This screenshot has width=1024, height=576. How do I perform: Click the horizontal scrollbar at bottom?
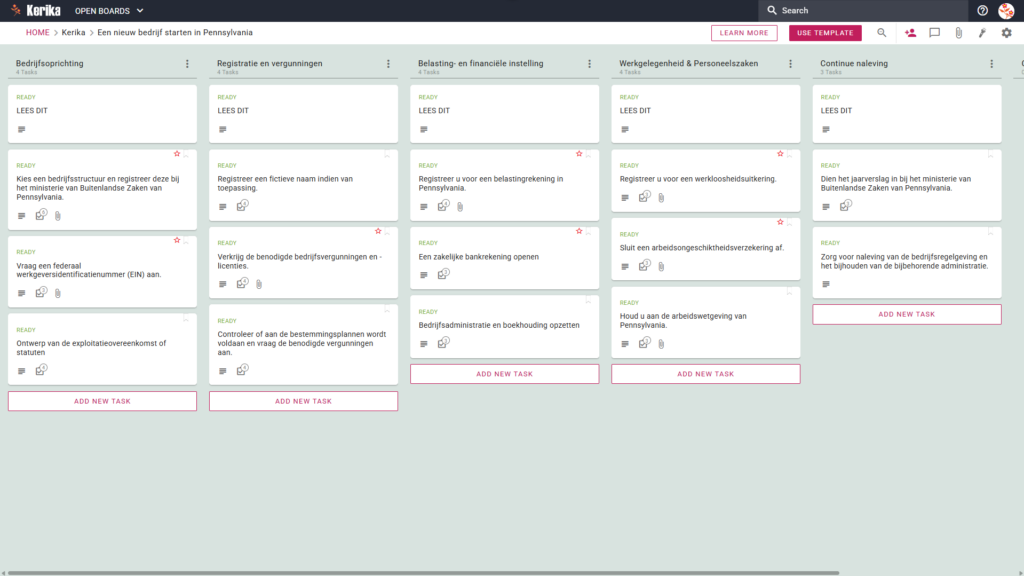click(x=423, y=573)
